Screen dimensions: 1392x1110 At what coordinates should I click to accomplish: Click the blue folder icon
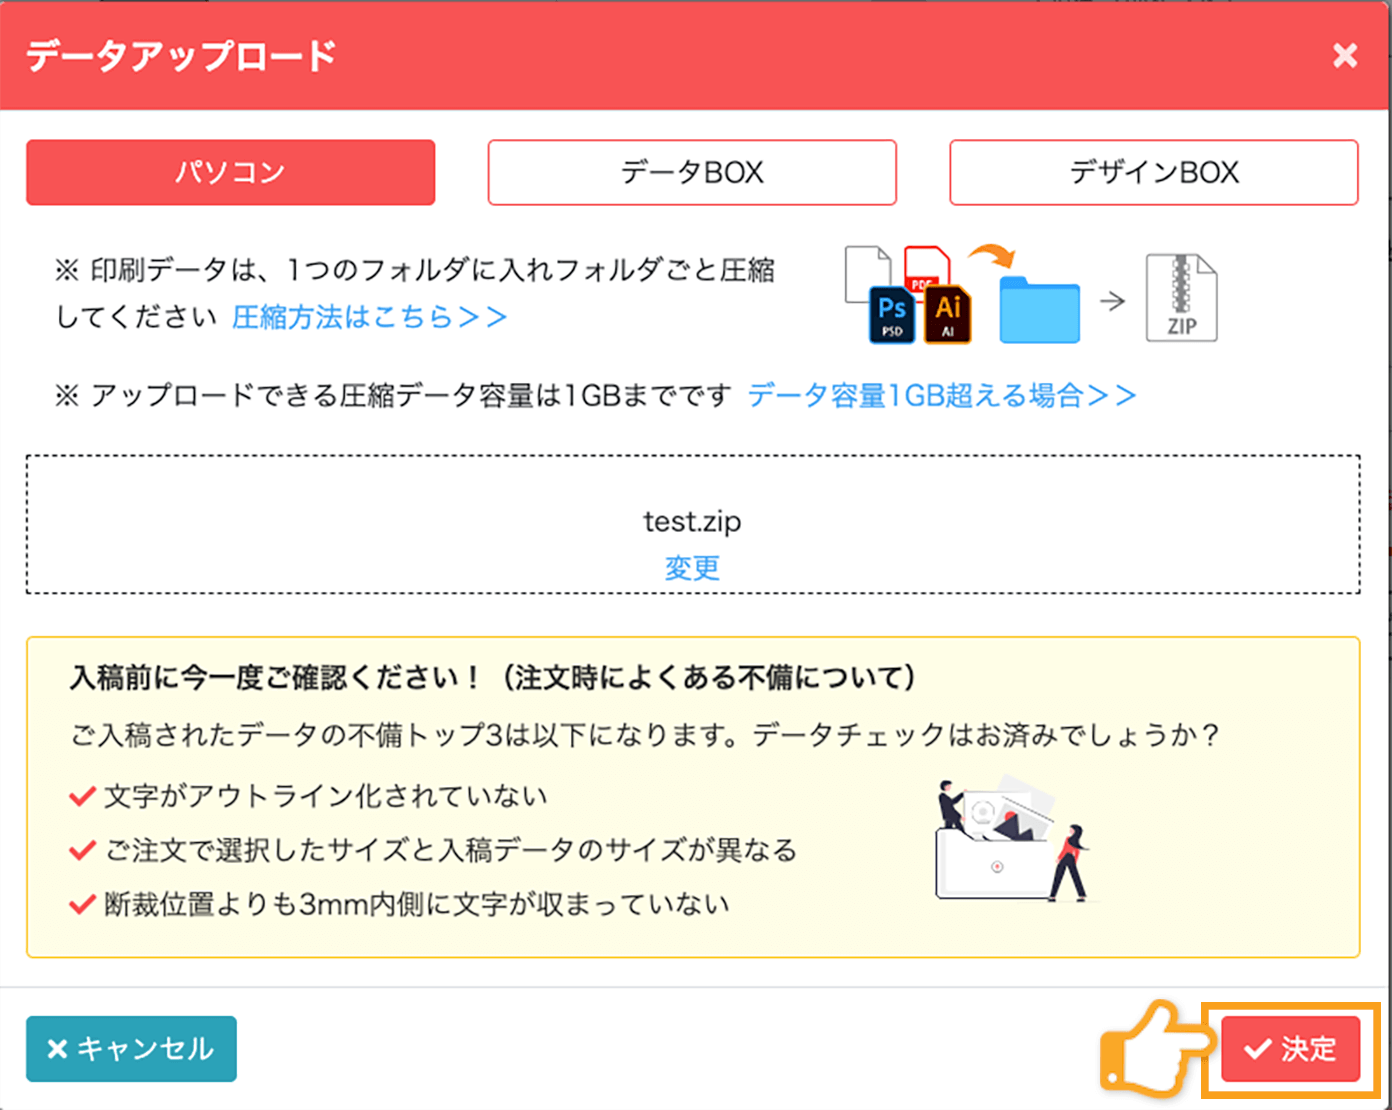1039,312
